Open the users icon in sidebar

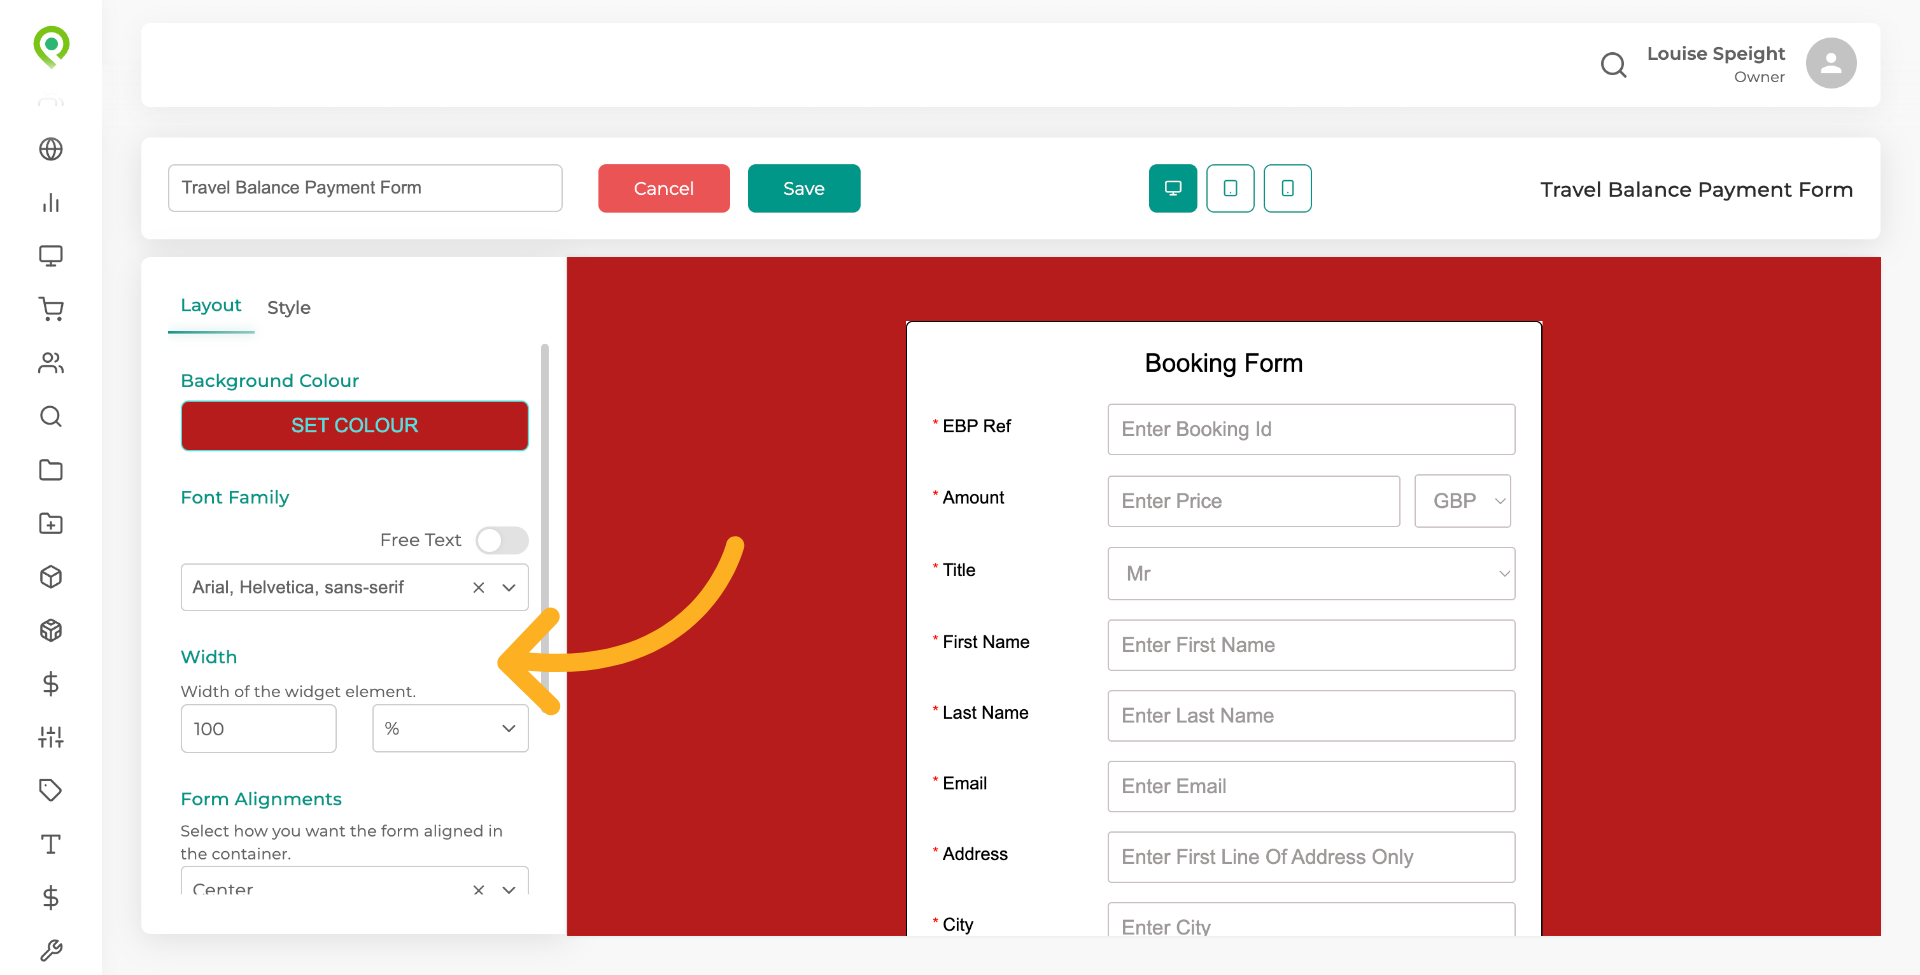coord(51,363)
